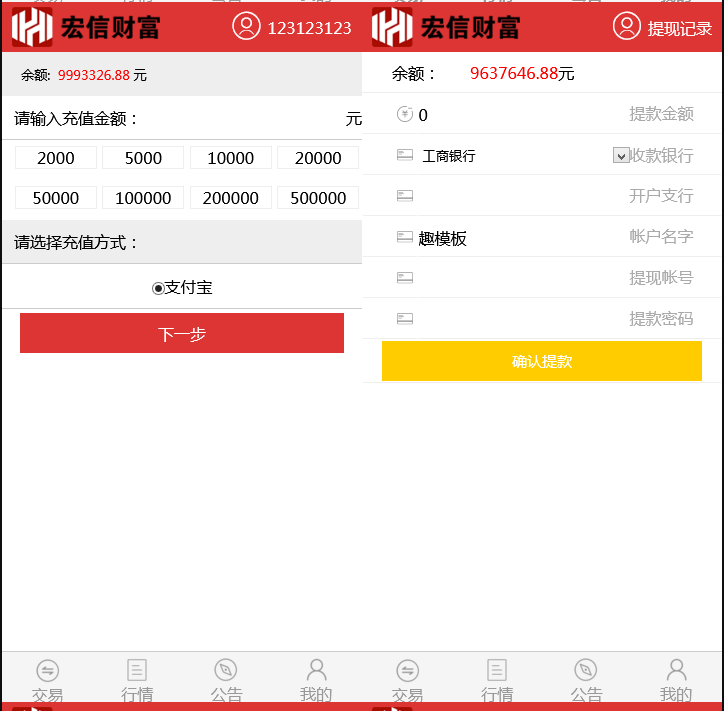Click the profile icon next to 提现记录
The image size is (724, 711).
point(627,27)
